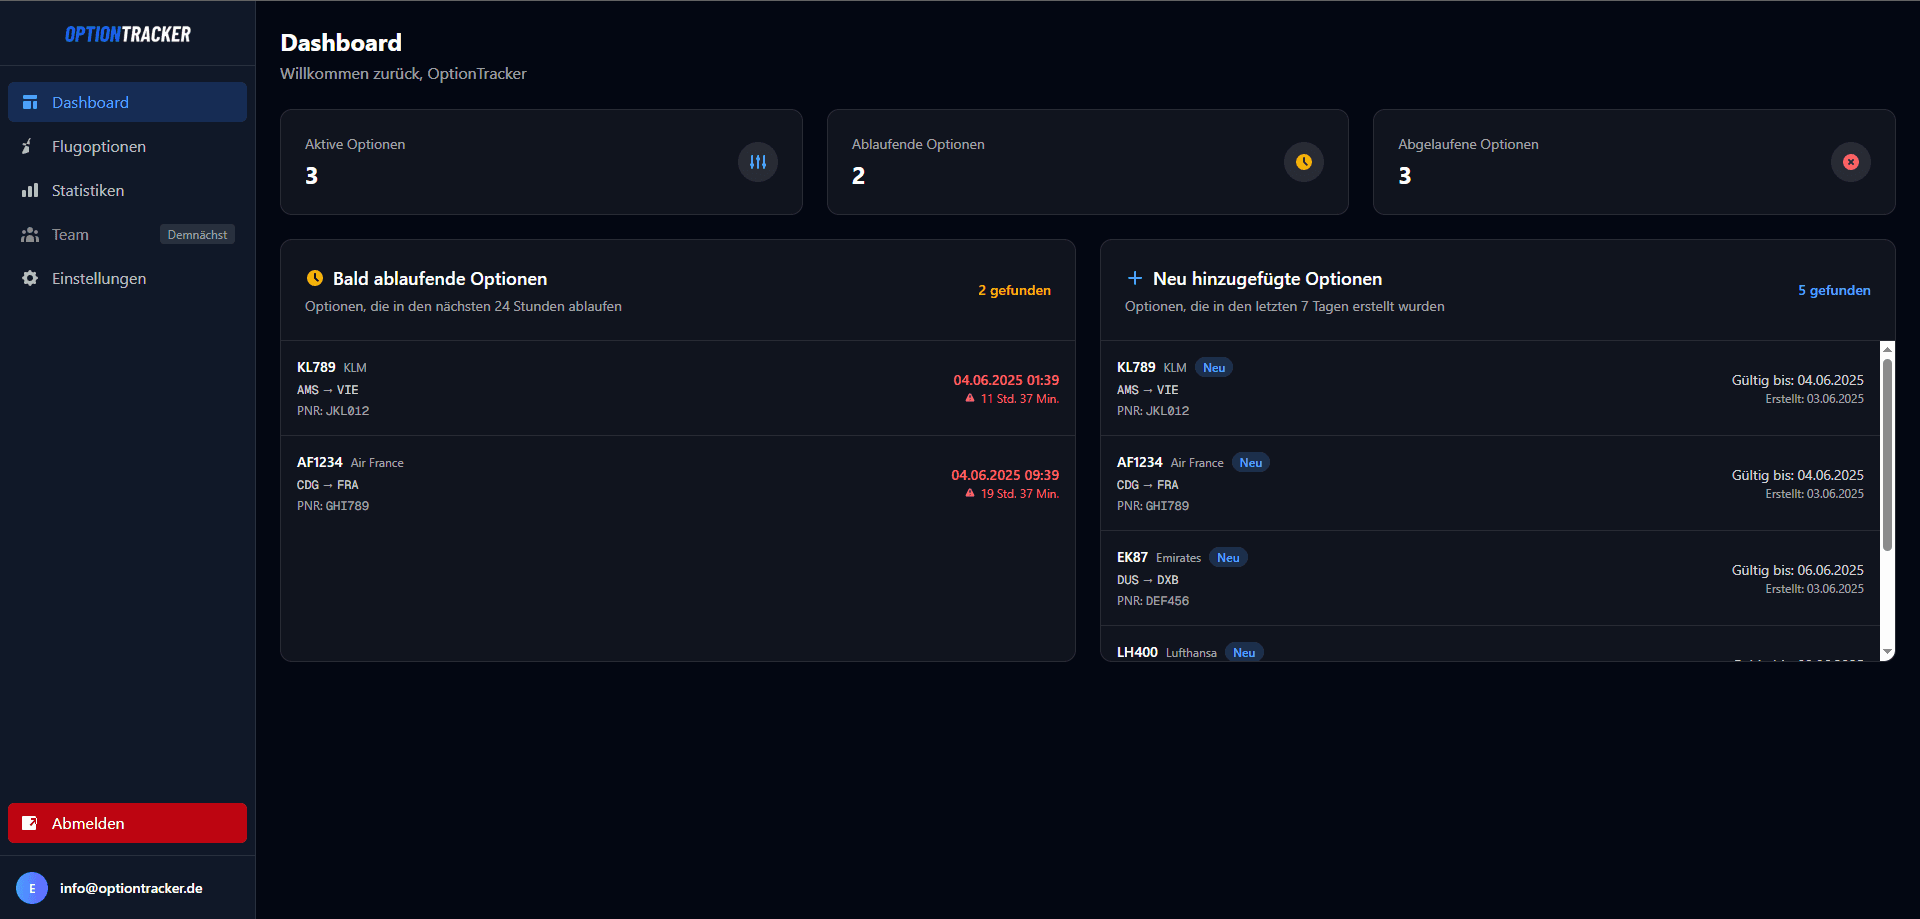Switch to the Statistiken section
The image size is (1920, 919).
coord(87,190)
